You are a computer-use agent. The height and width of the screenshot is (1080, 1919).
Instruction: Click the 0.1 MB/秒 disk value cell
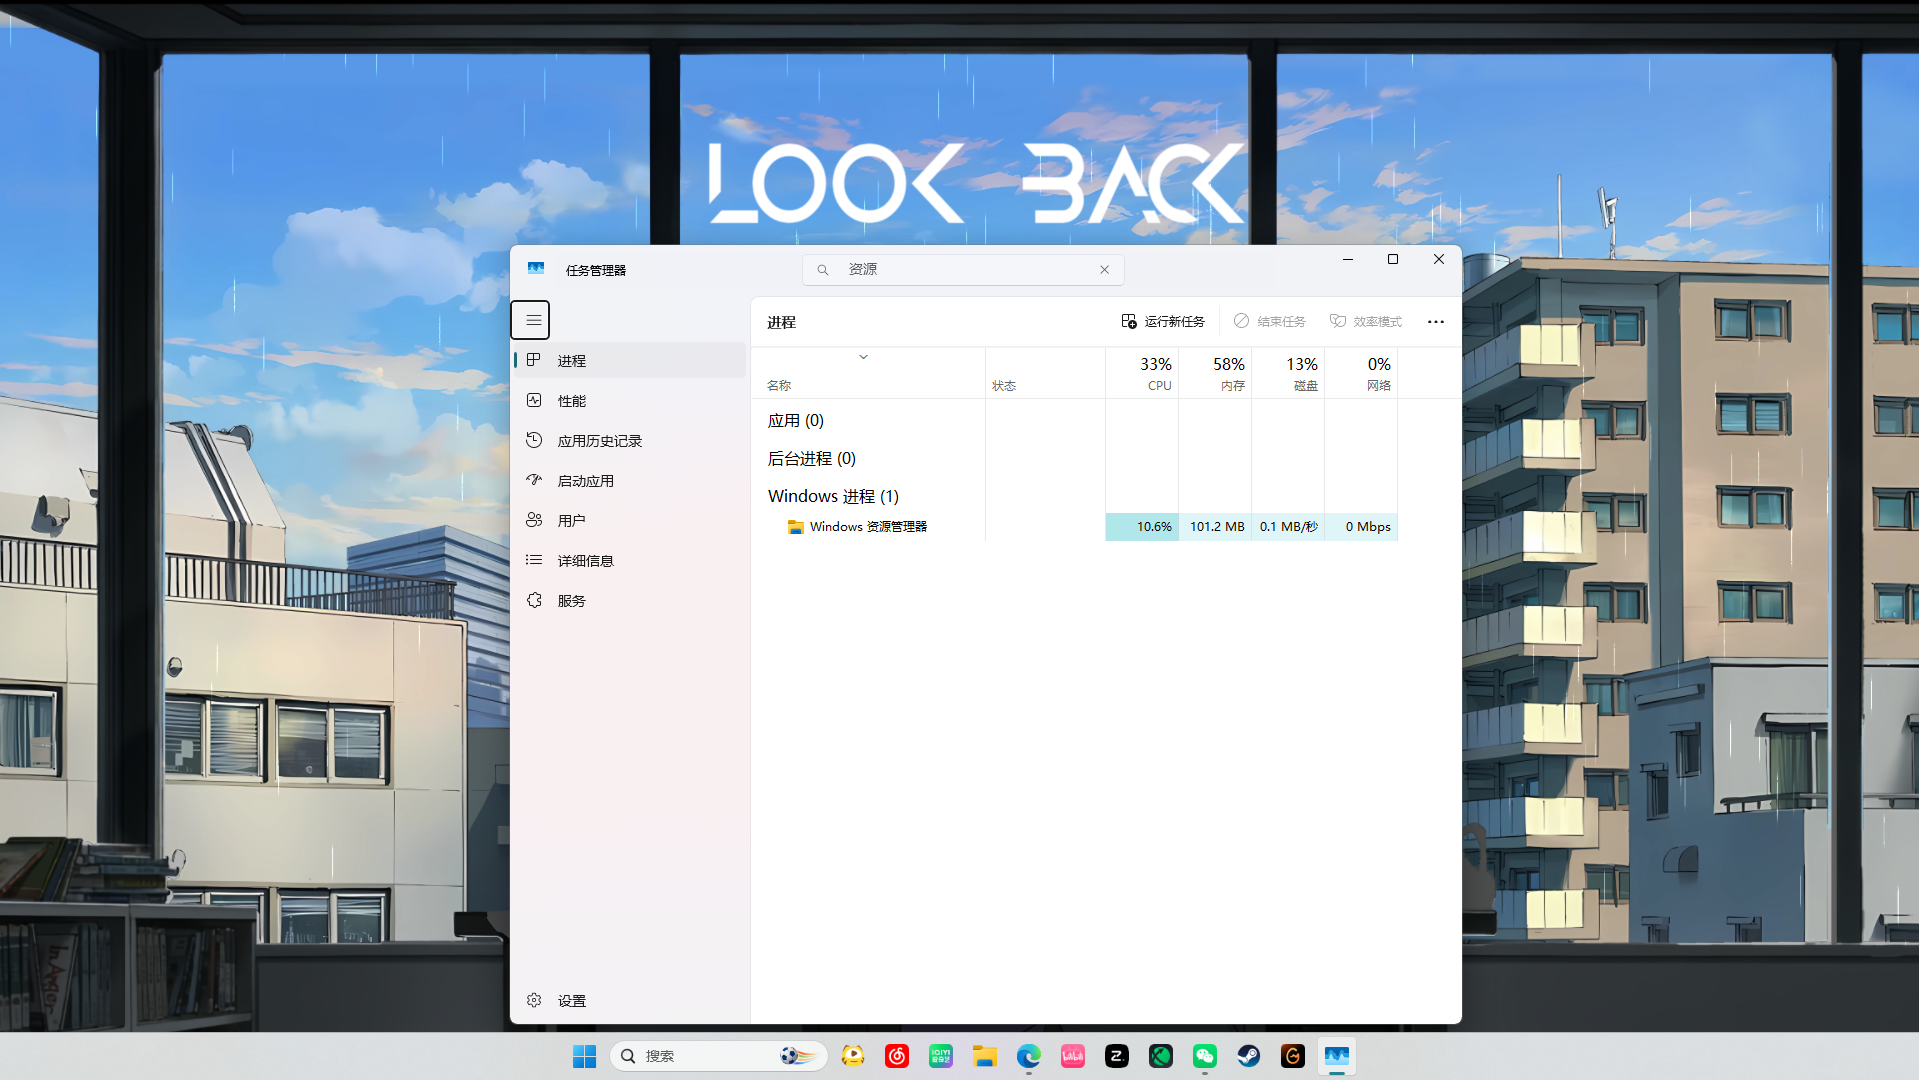tap(1288, 527)
